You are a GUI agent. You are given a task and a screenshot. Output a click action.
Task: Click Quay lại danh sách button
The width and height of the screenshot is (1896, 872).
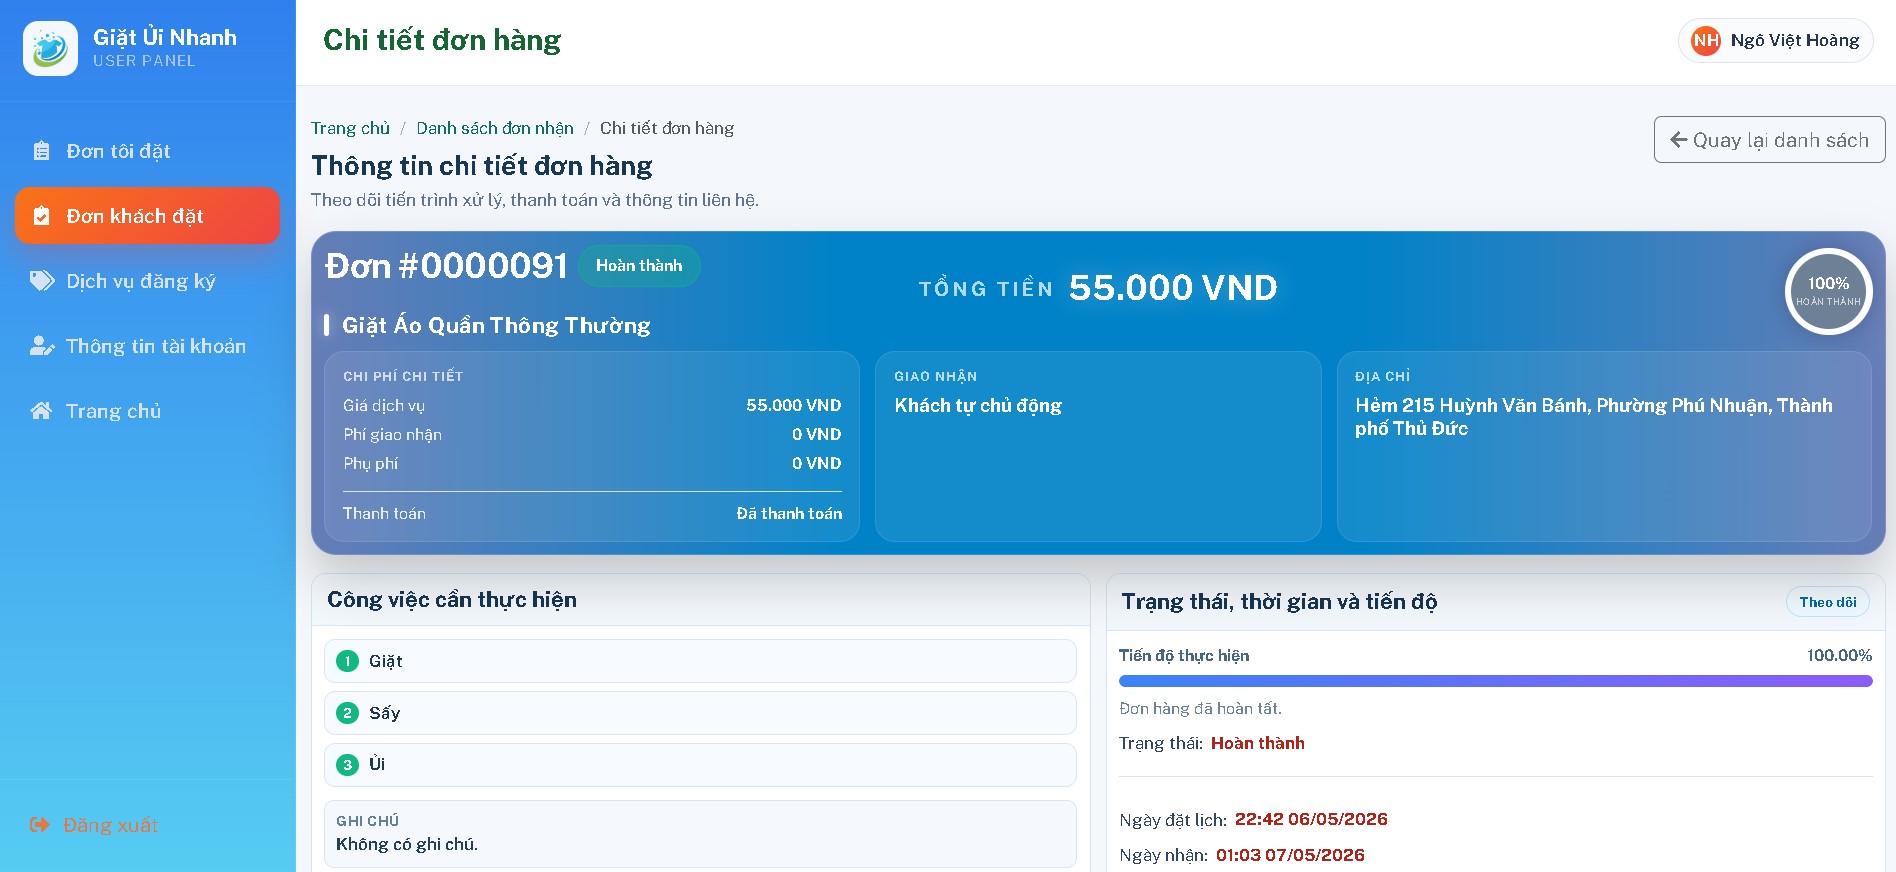(x=1770, y=140)
